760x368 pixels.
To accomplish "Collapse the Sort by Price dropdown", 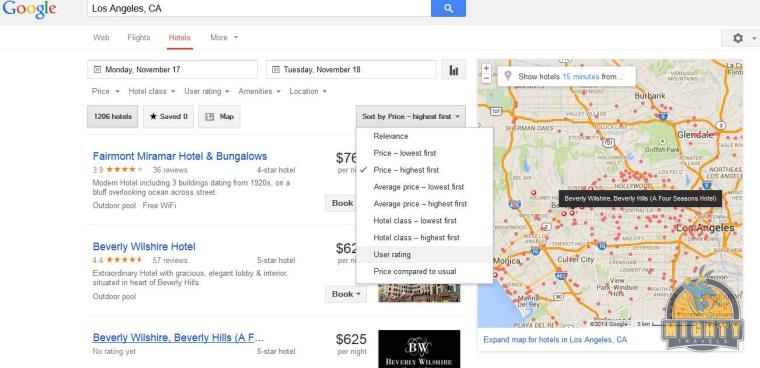I will (x=411, y=117).
